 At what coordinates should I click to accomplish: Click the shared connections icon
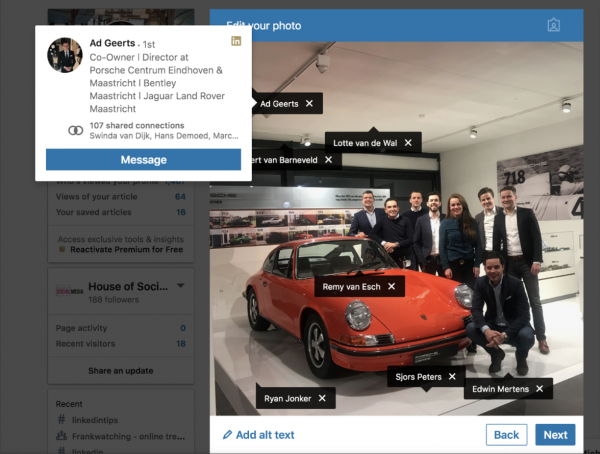click(75, 131)
